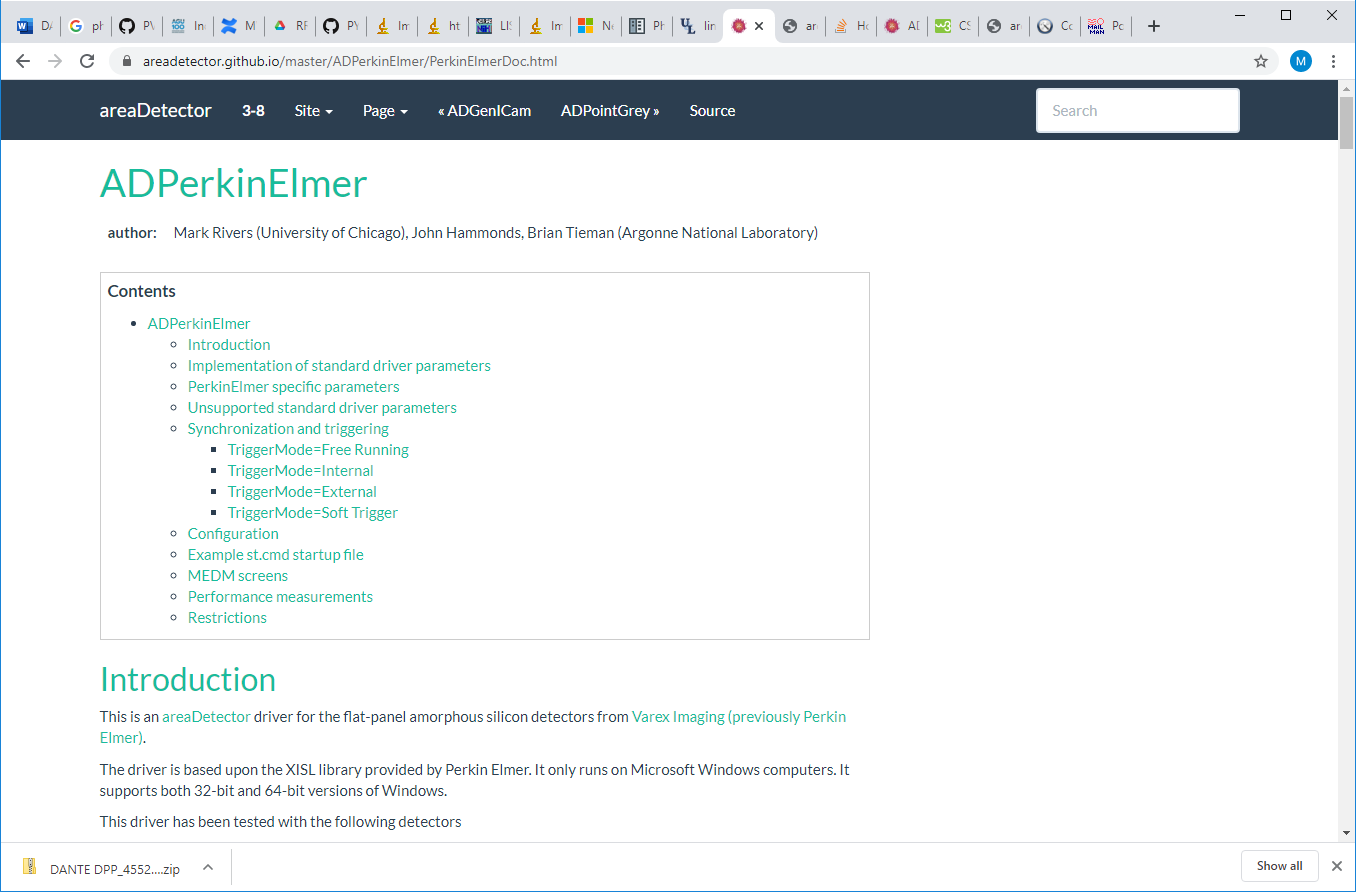Jump to TriggerMode=External
1356x892 pixels.
302,492
